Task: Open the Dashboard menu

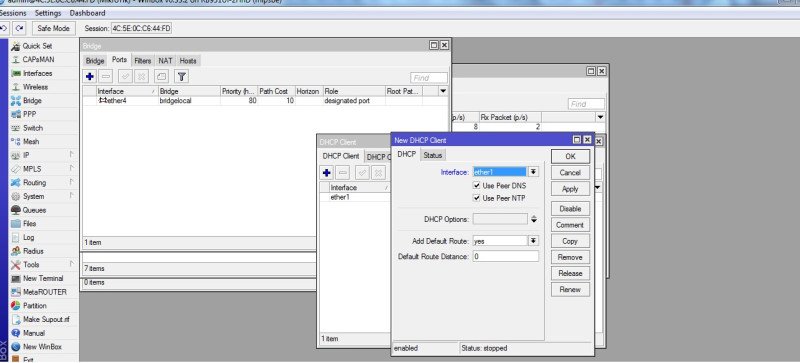Action: click(x=87, y=13)
